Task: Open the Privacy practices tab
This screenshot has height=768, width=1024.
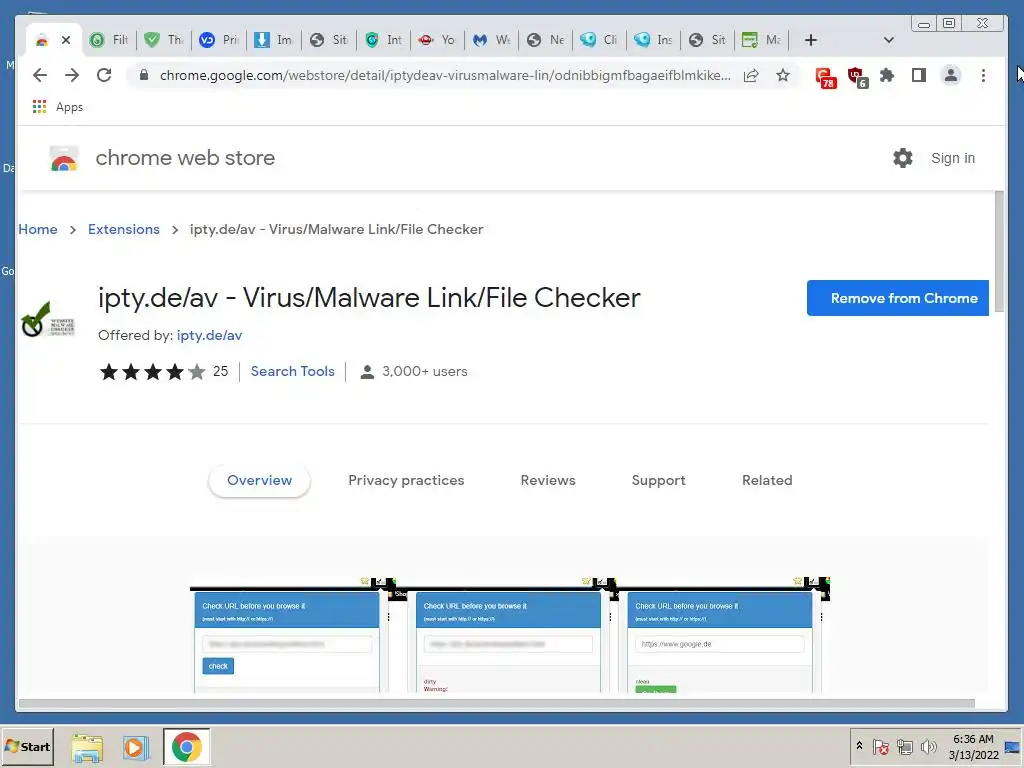Action: coord(406,480)
